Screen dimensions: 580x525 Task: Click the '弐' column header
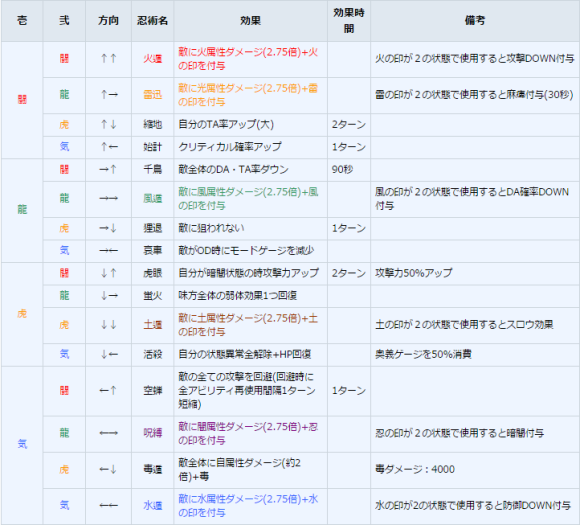(x=64, y=20)
